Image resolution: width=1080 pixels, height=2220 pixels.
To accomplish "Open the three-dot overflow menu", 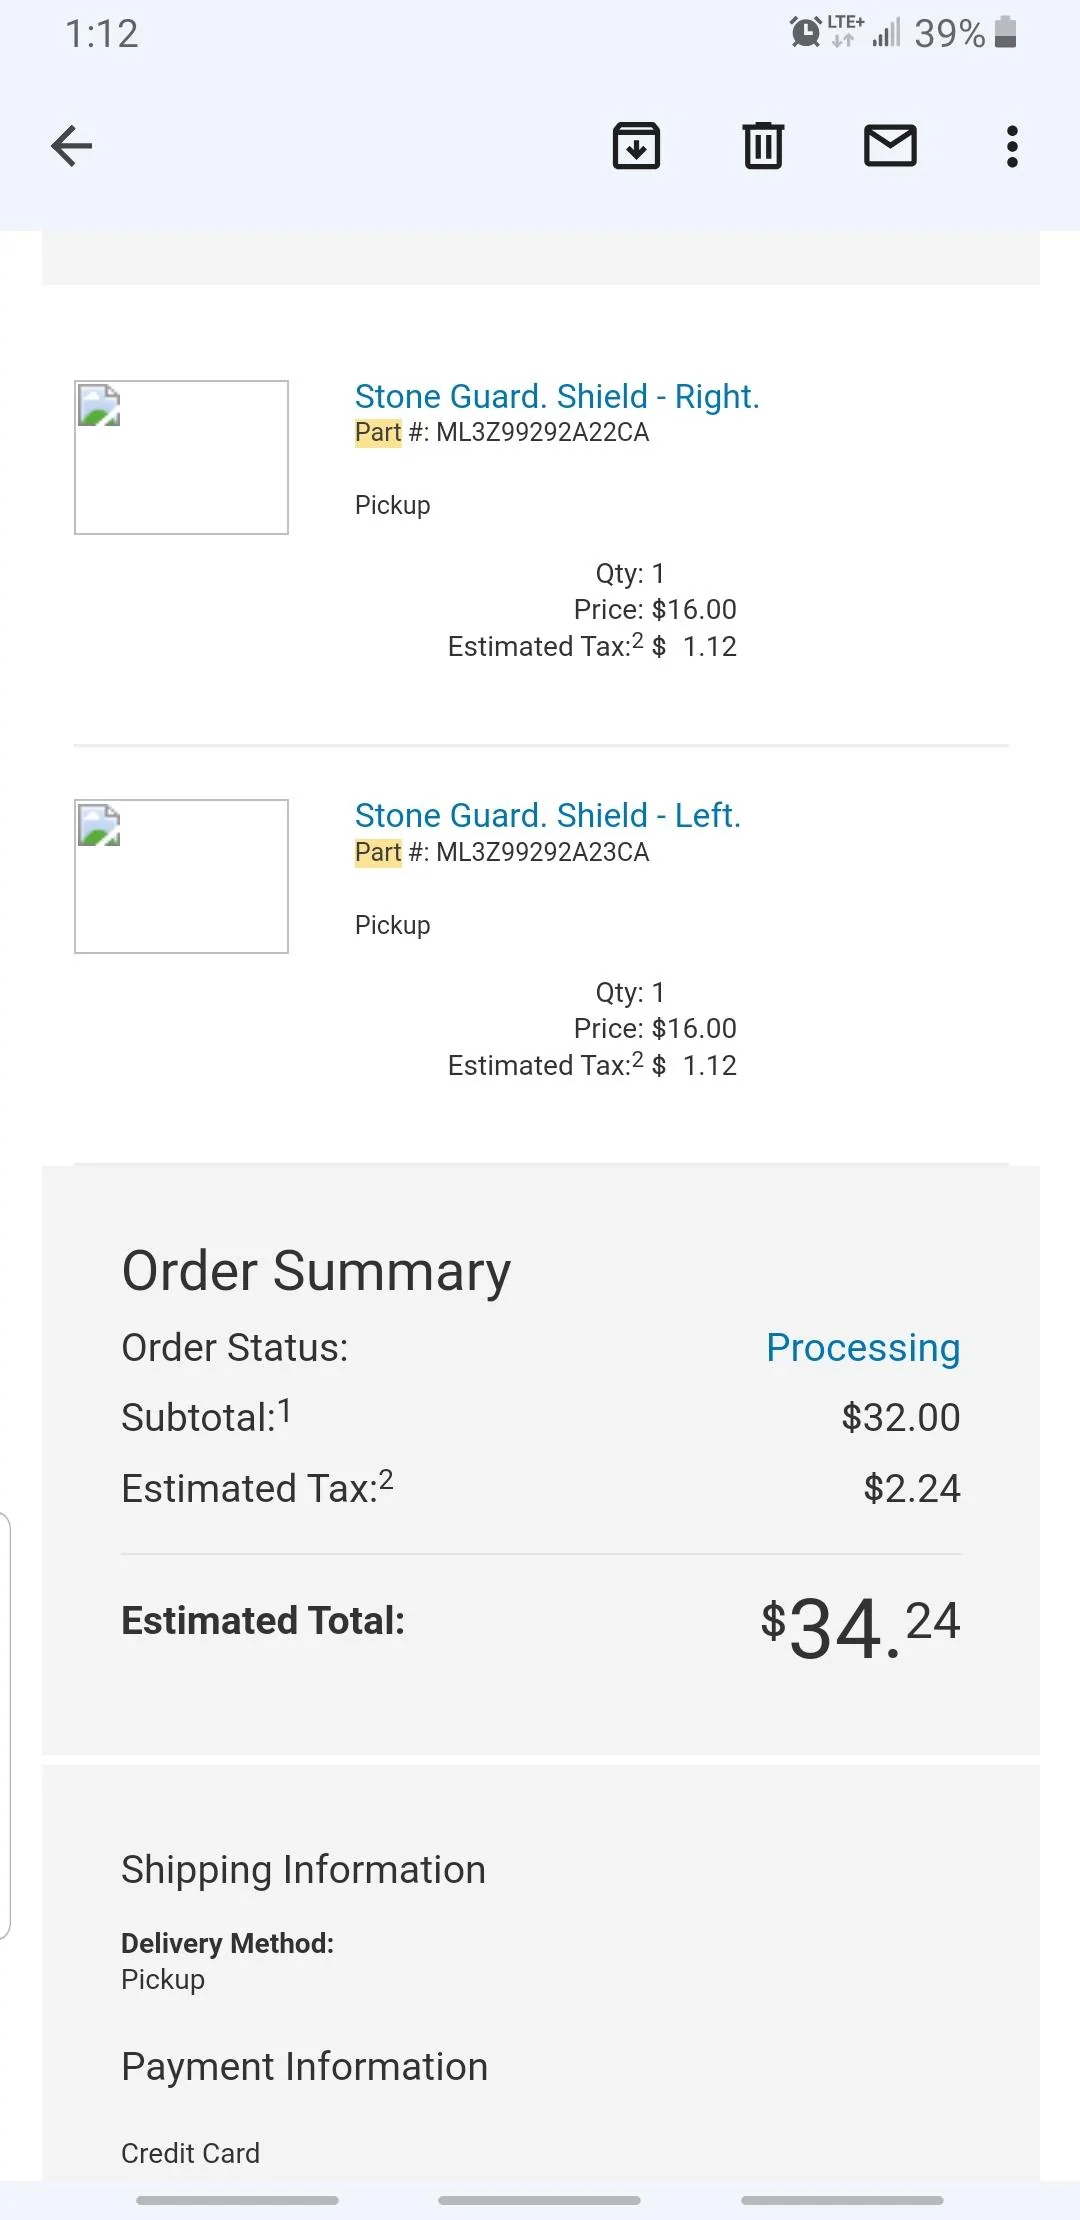I will pos(1012,146).
